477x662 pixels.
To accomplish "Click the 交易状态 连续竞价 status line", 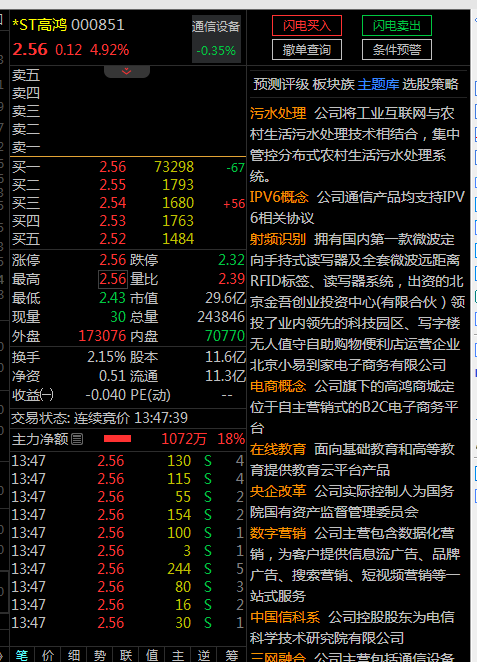I will pyautogui.click(x=100, y=418).
